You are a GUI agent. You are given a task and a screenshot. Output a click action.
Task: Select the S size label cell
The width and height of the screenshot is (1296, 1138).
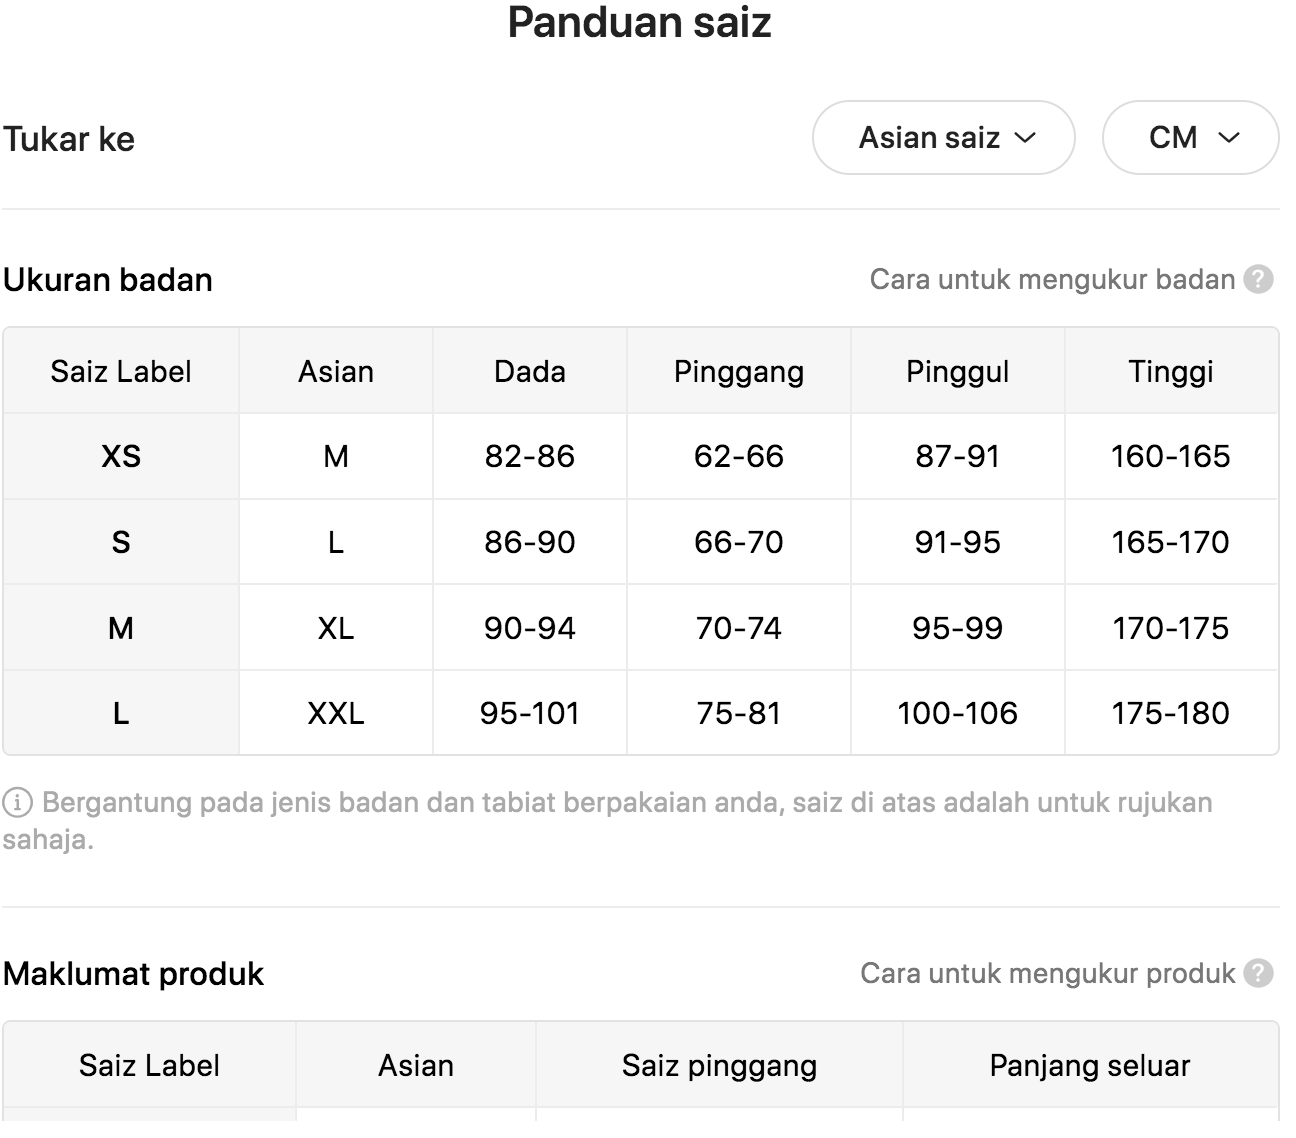121,543
